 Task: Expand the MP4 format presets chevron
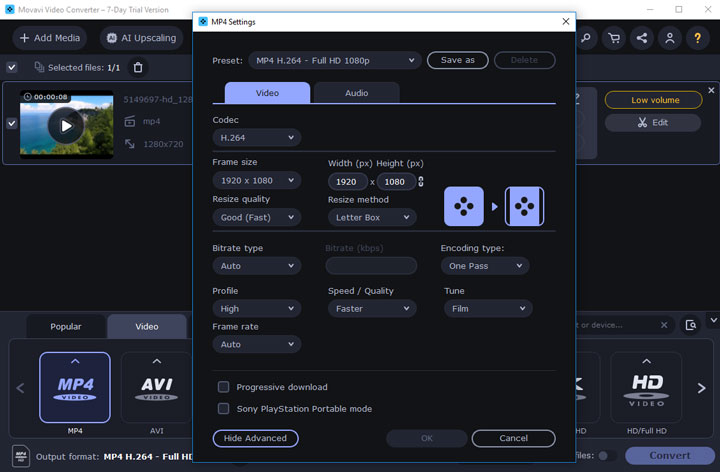[x=75, y=361]
